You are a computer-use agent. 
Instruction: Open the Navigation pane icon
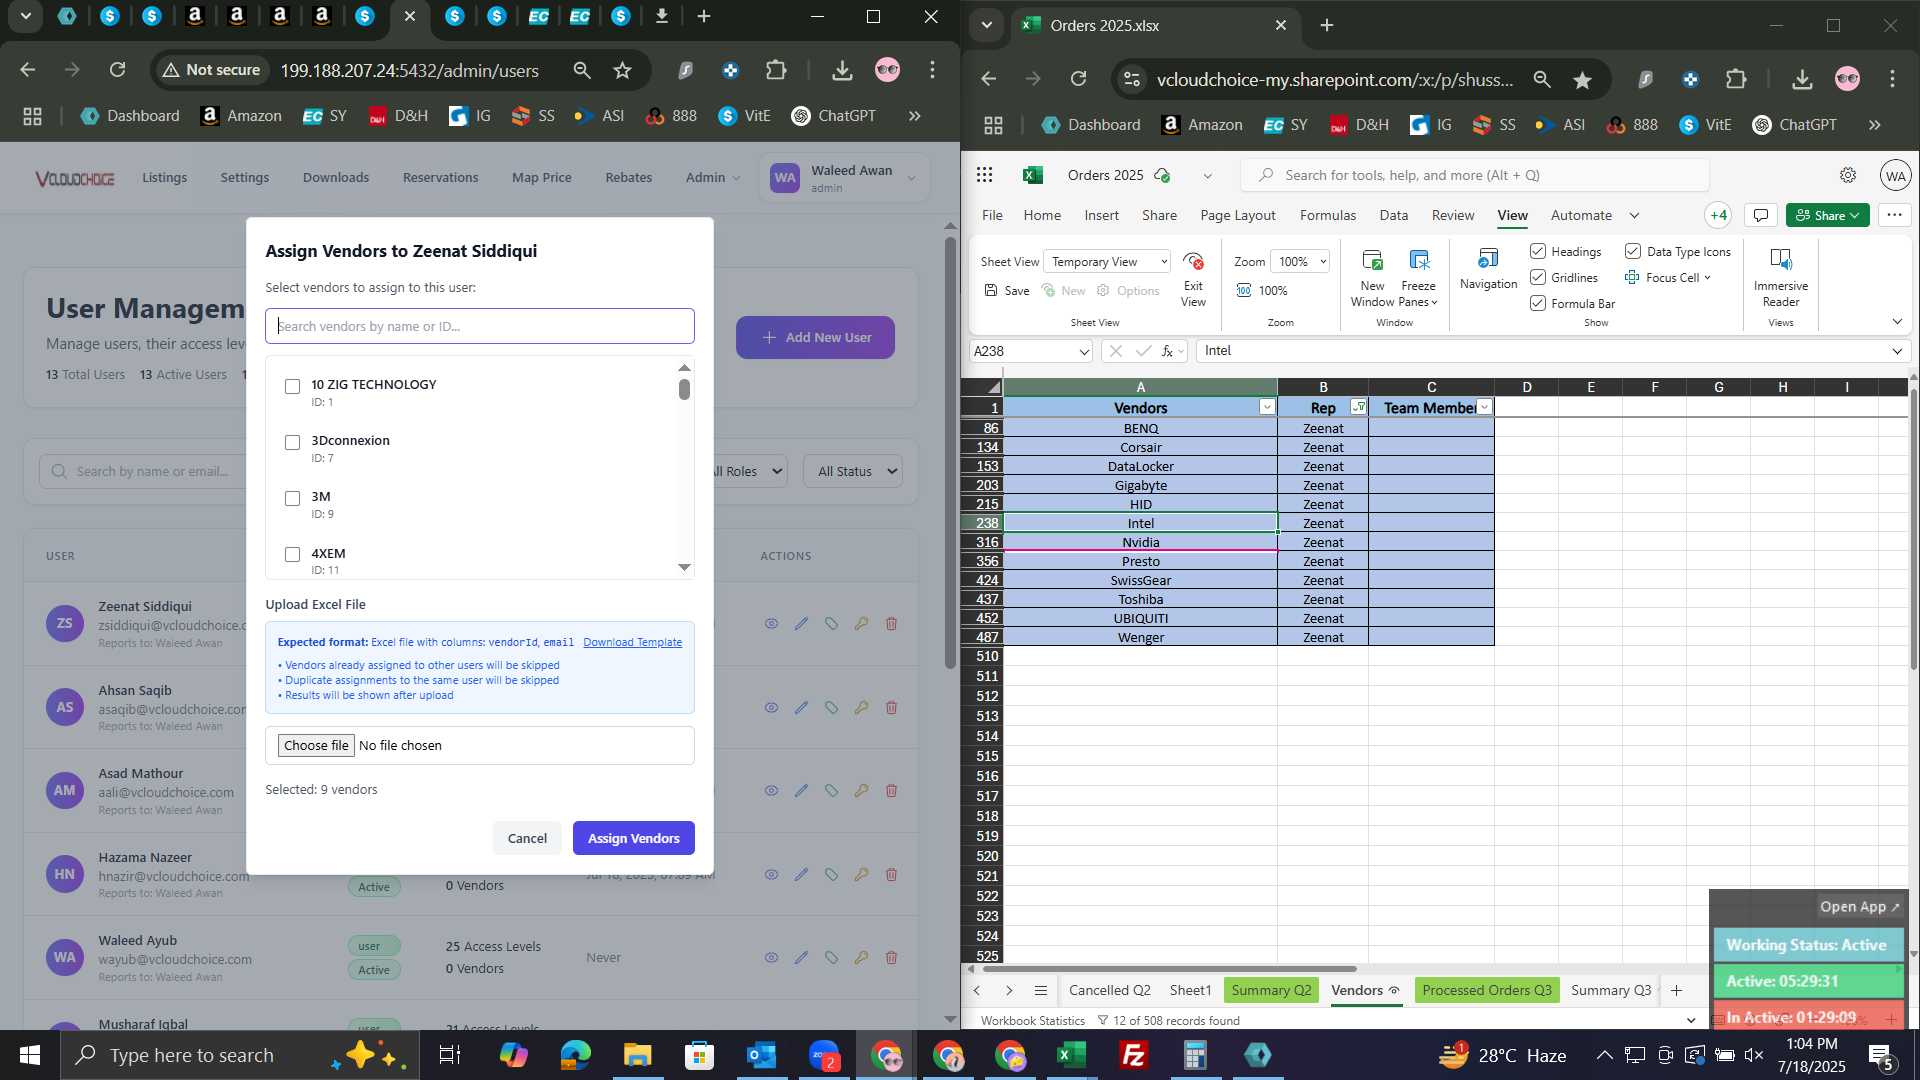click(1488, 260)
